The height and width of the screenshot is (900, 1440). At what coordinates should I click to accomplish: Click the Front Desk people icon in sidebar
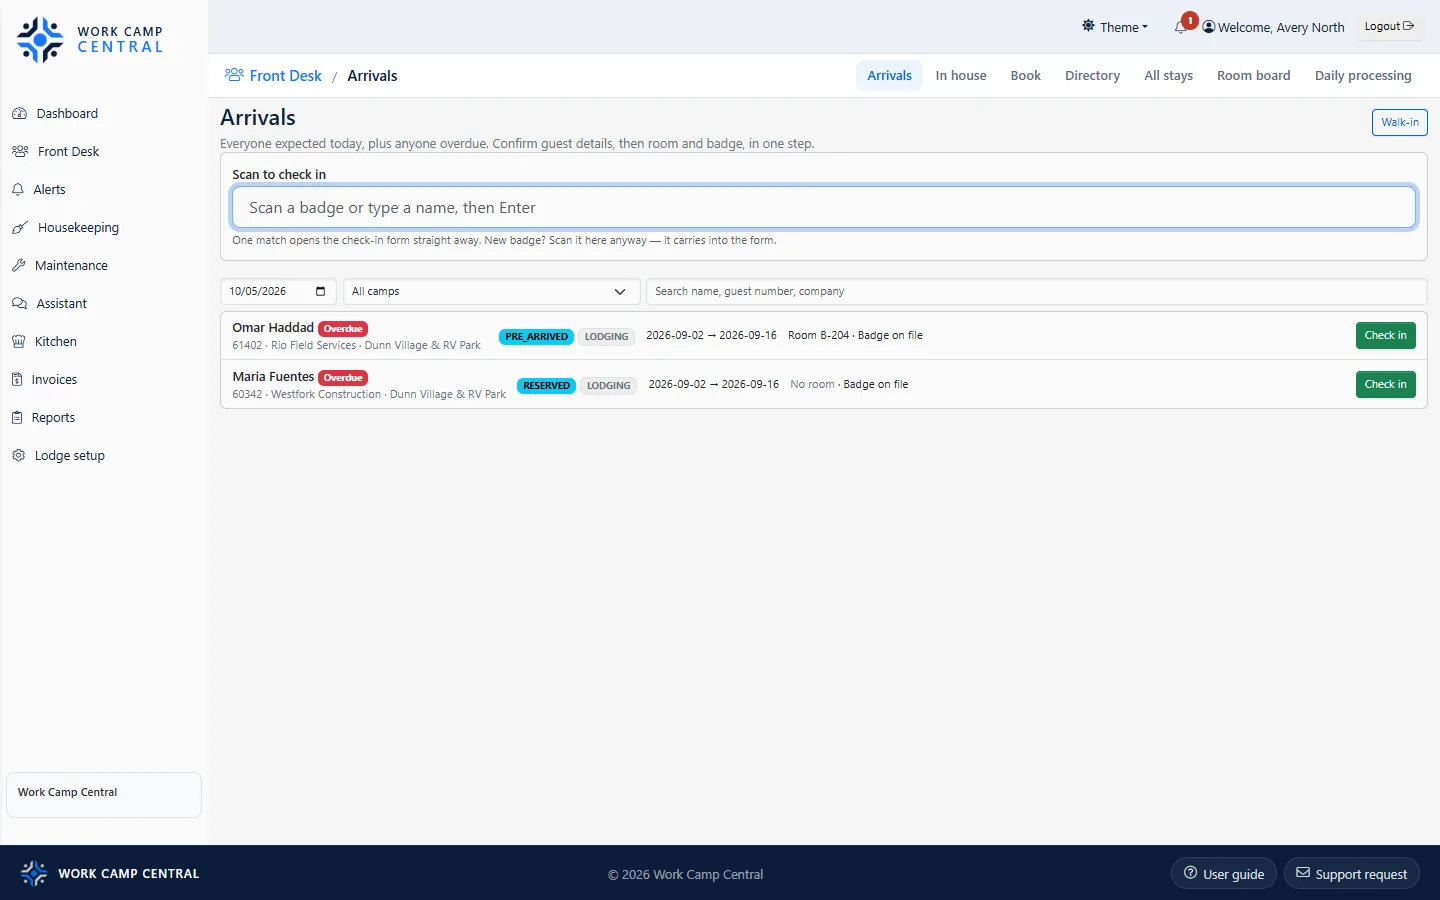[20, 152]
